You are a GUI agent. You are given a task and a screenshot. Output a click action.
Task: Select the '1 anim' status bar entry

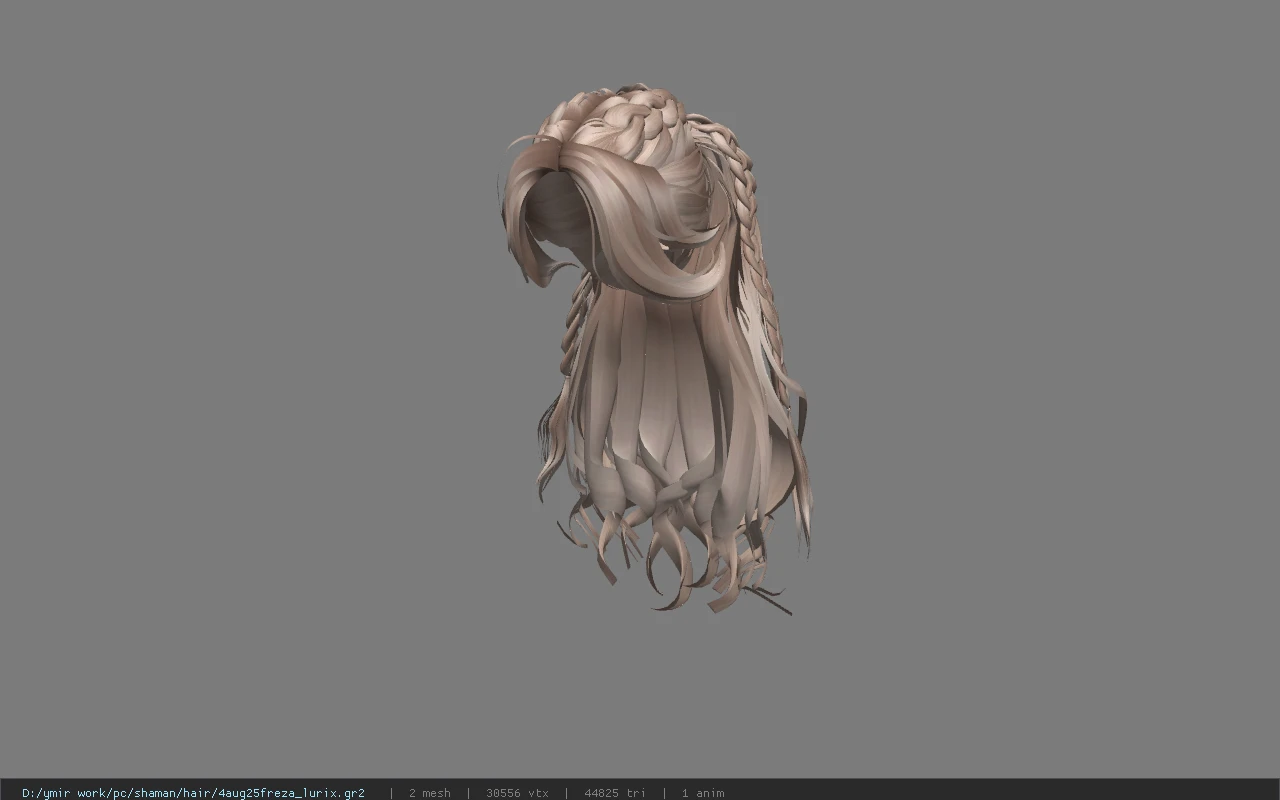[703, 793]
